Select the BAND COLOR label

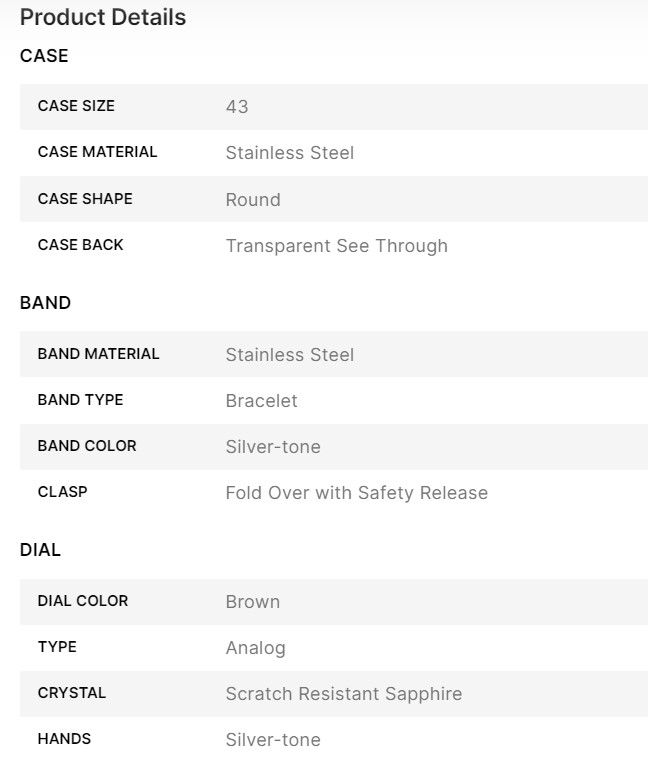click(87, 446)
